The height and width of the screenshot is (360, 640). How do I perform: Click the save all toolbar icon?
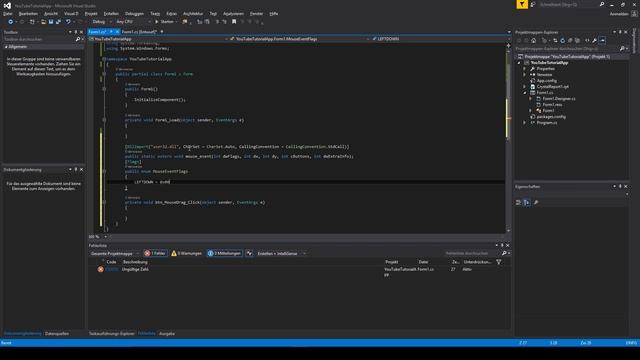point(58,22)
